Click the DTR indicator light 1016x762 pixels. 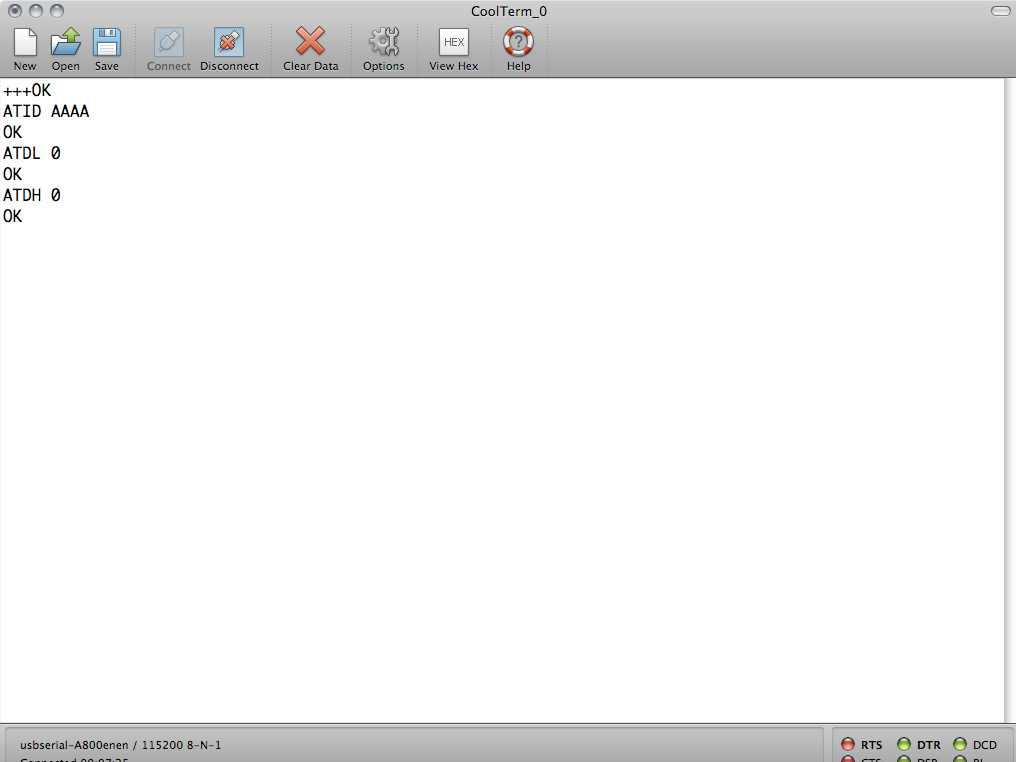coord(904,744)
